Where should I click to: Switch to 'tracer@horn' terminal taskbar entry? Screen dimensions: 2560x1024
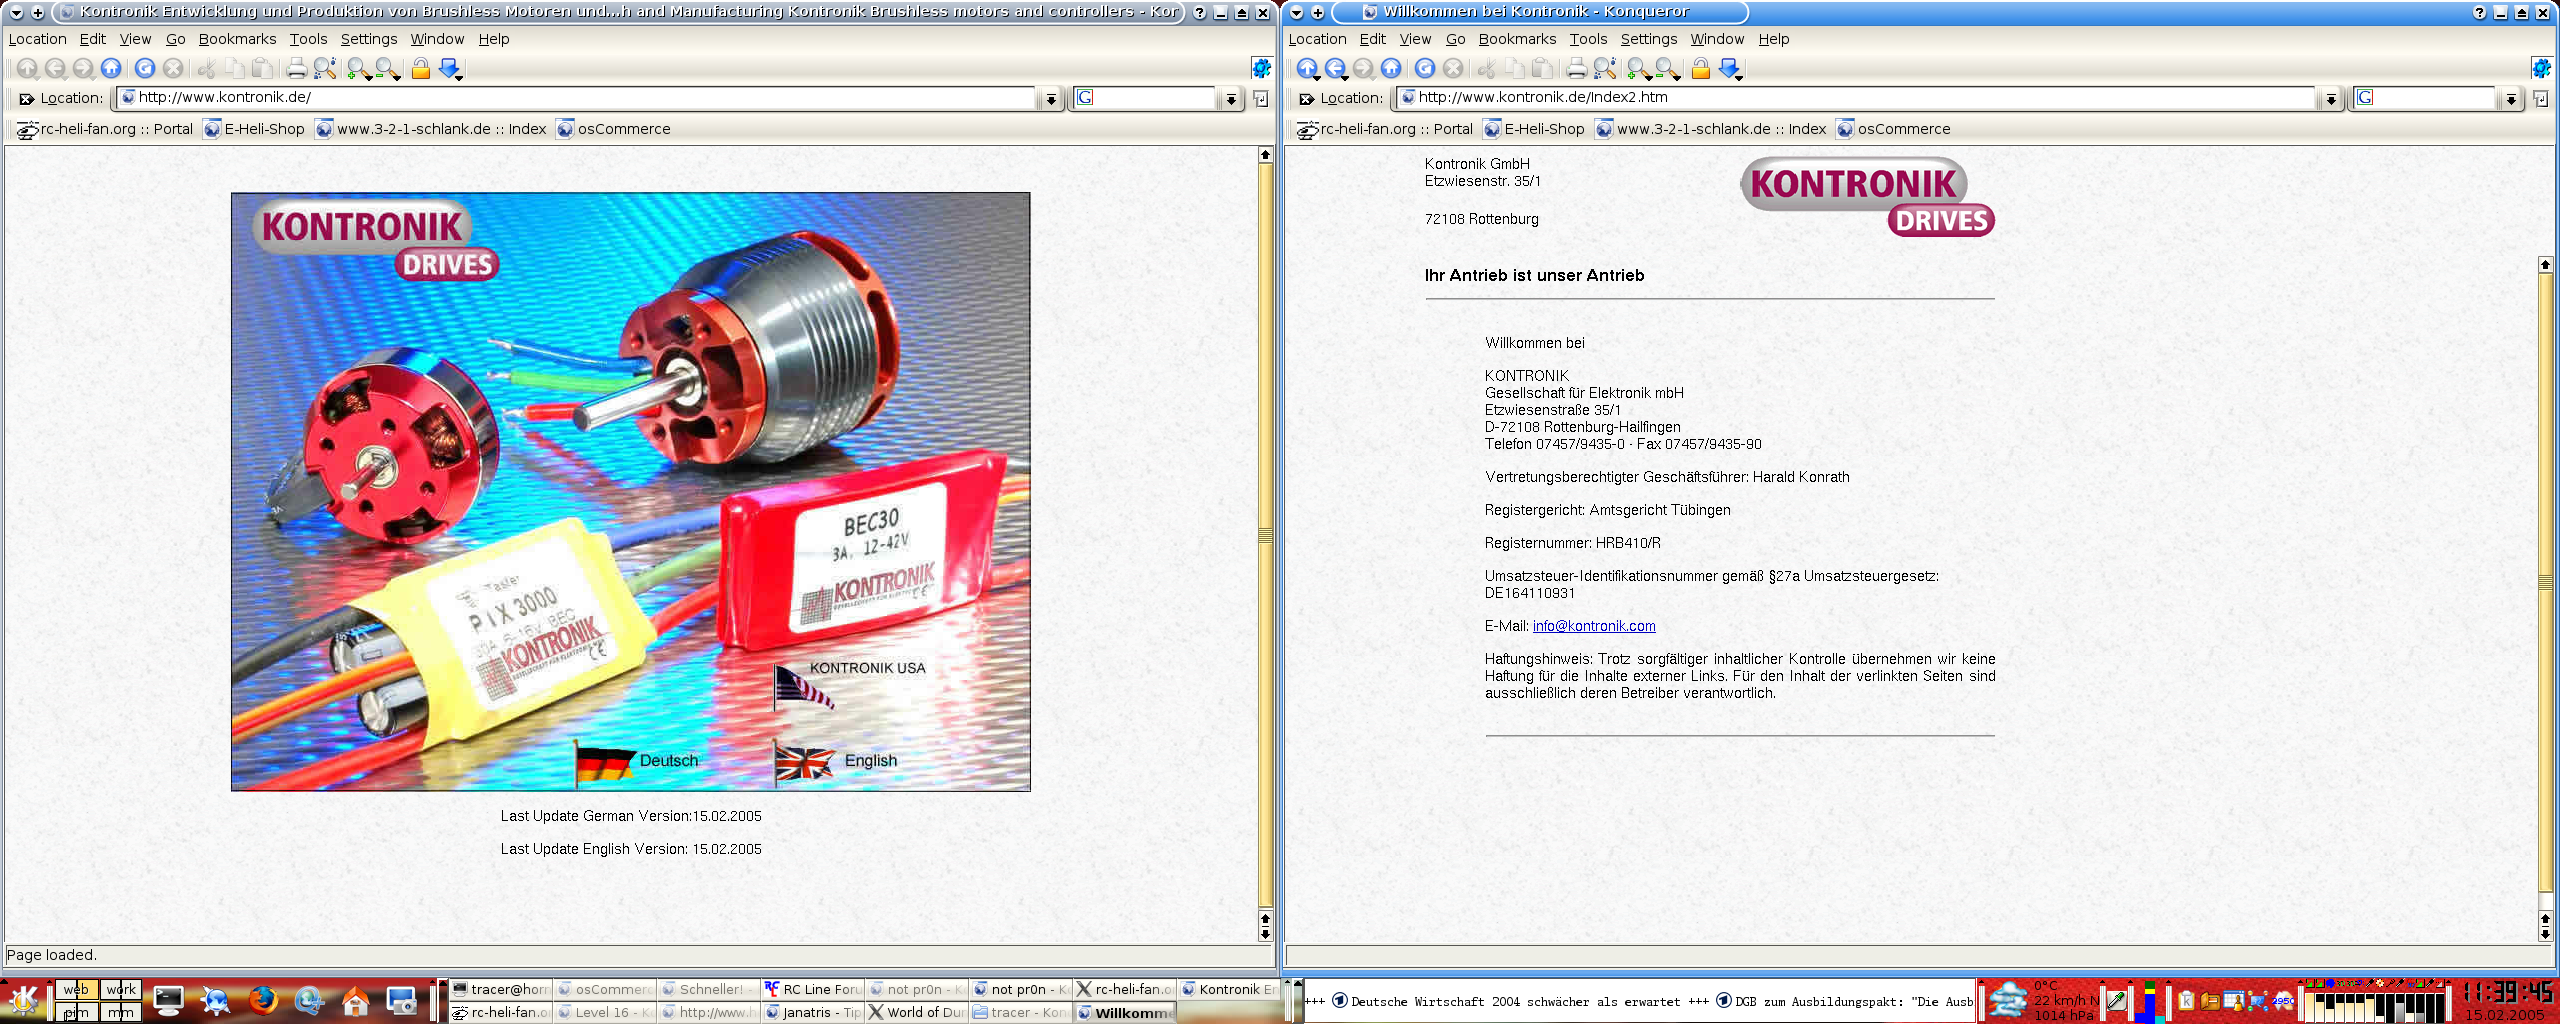500,989
